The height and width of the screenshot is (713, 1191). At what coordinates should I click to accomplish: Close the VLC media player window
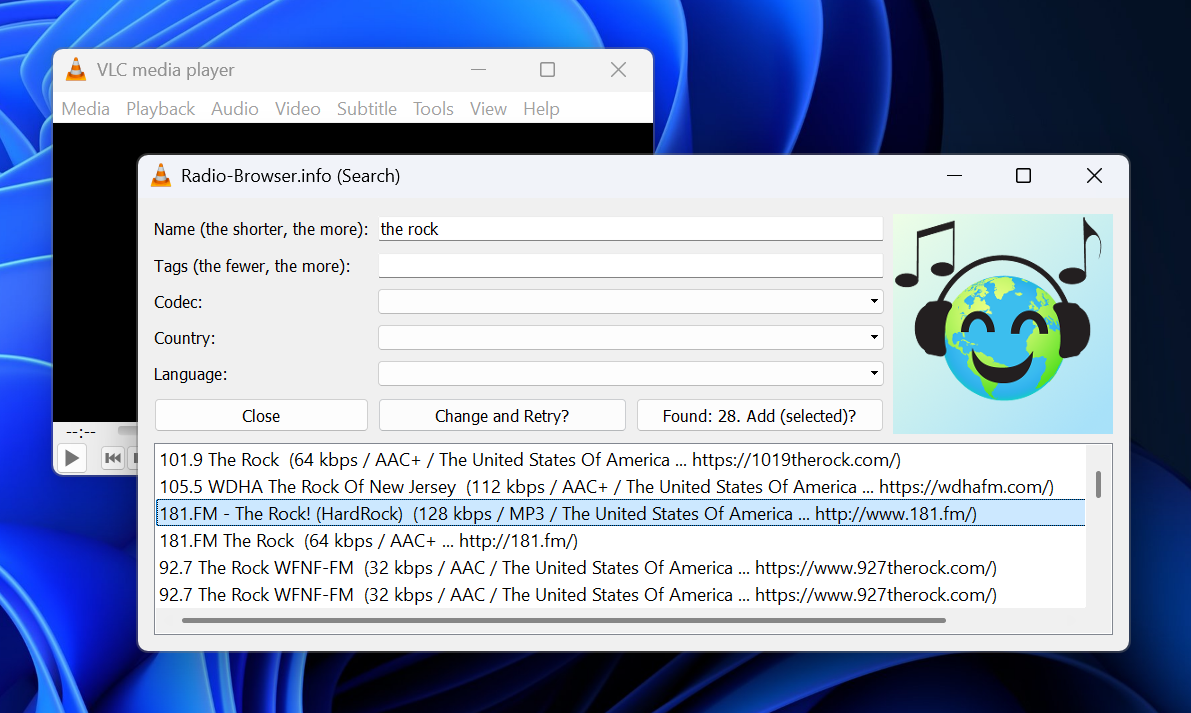(x=618, y=70)
